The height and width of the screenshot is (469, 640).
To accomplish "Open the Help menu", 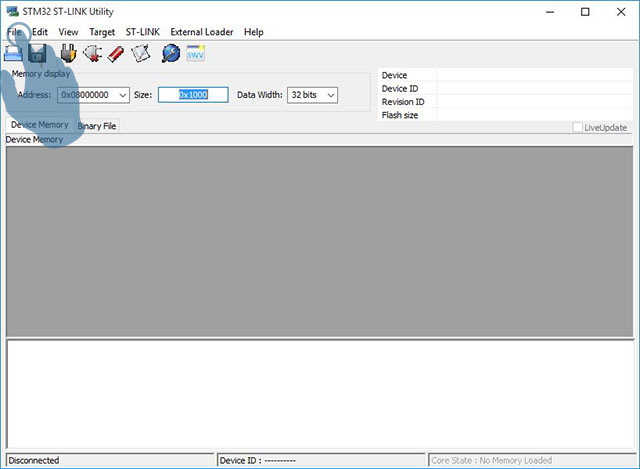I will pyautogui.click(x=253, y=32).
